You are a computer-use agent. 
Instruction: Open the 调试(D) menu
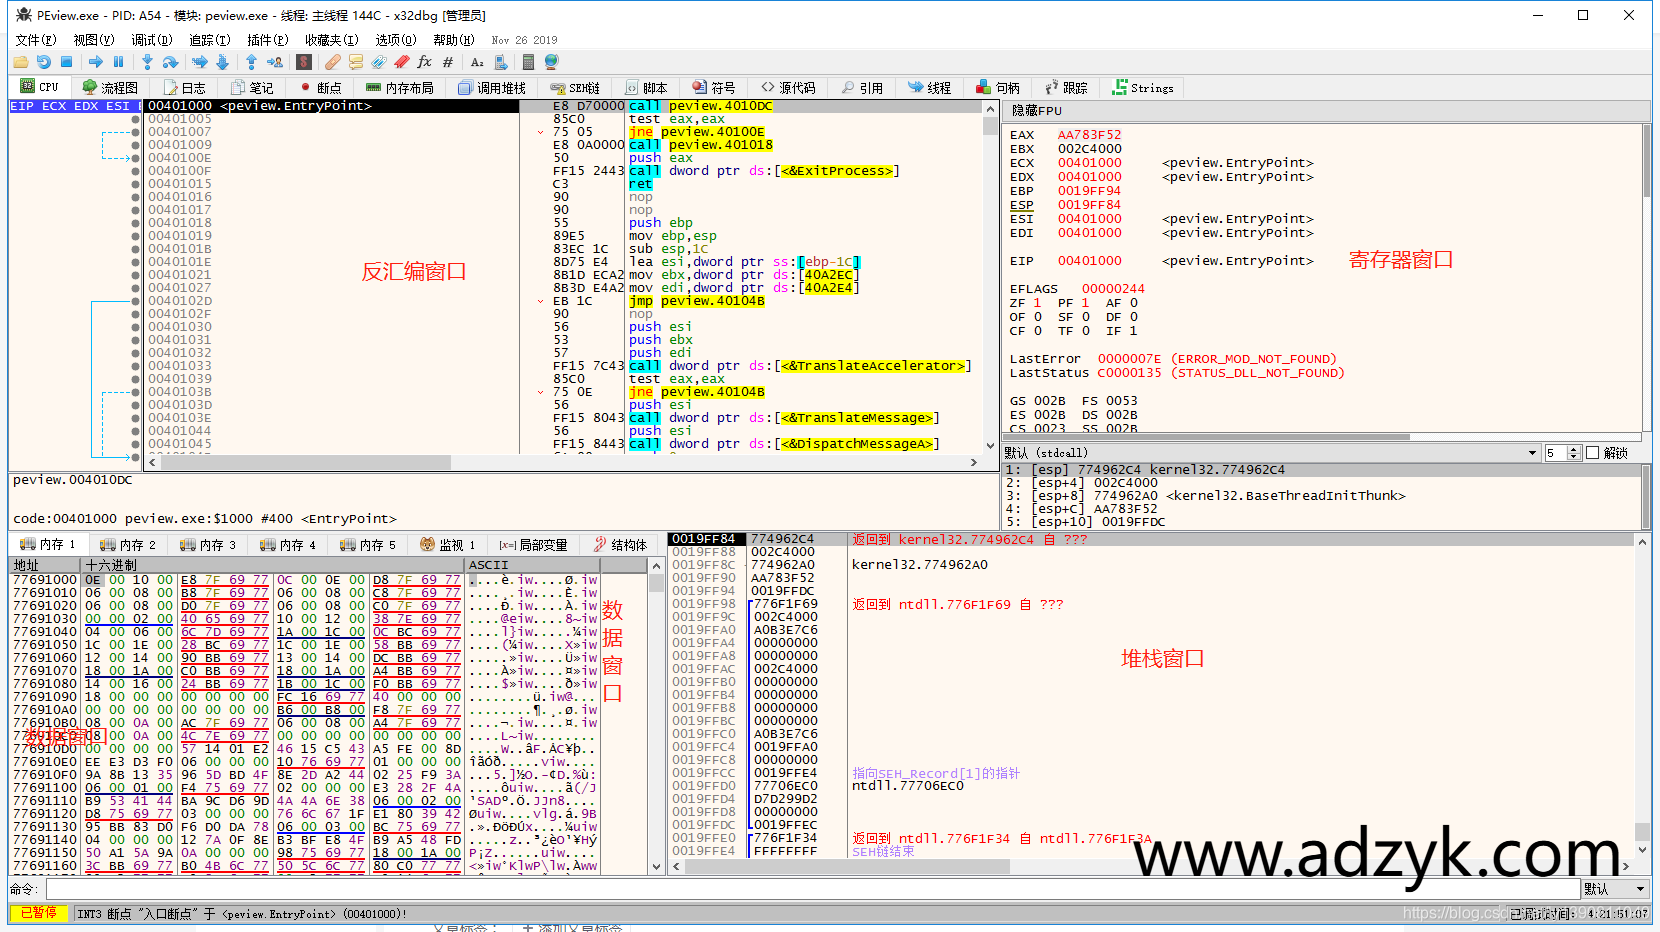(152, 40)
